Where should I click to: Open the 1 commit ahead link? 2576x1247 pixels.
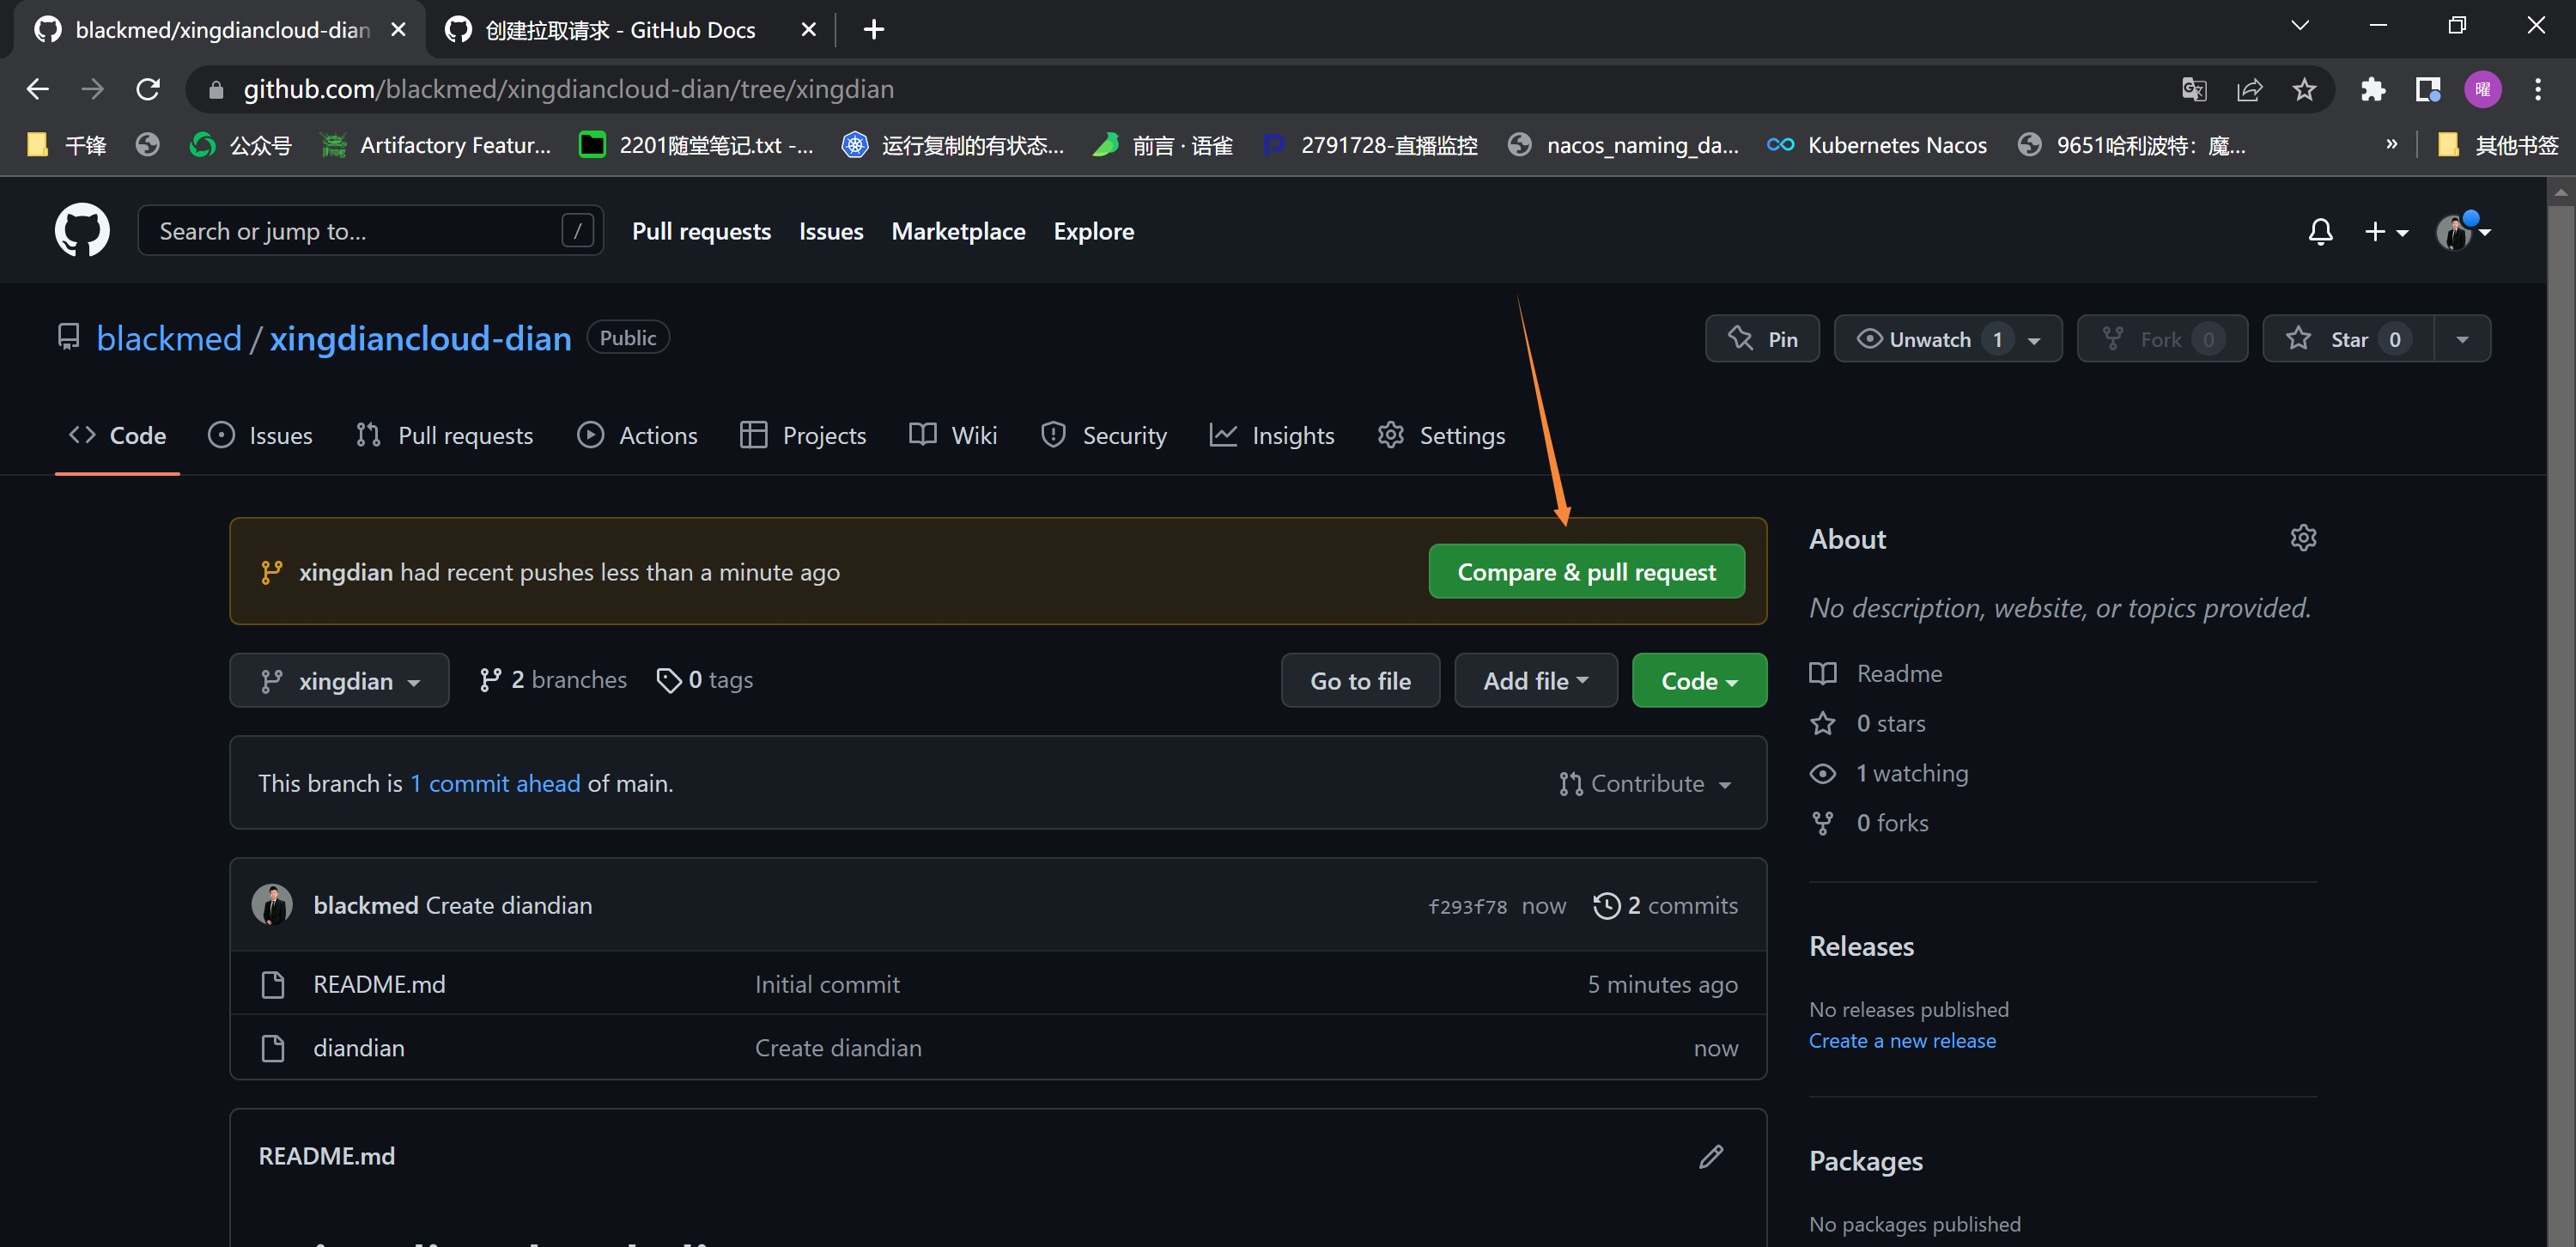[495, 783]
